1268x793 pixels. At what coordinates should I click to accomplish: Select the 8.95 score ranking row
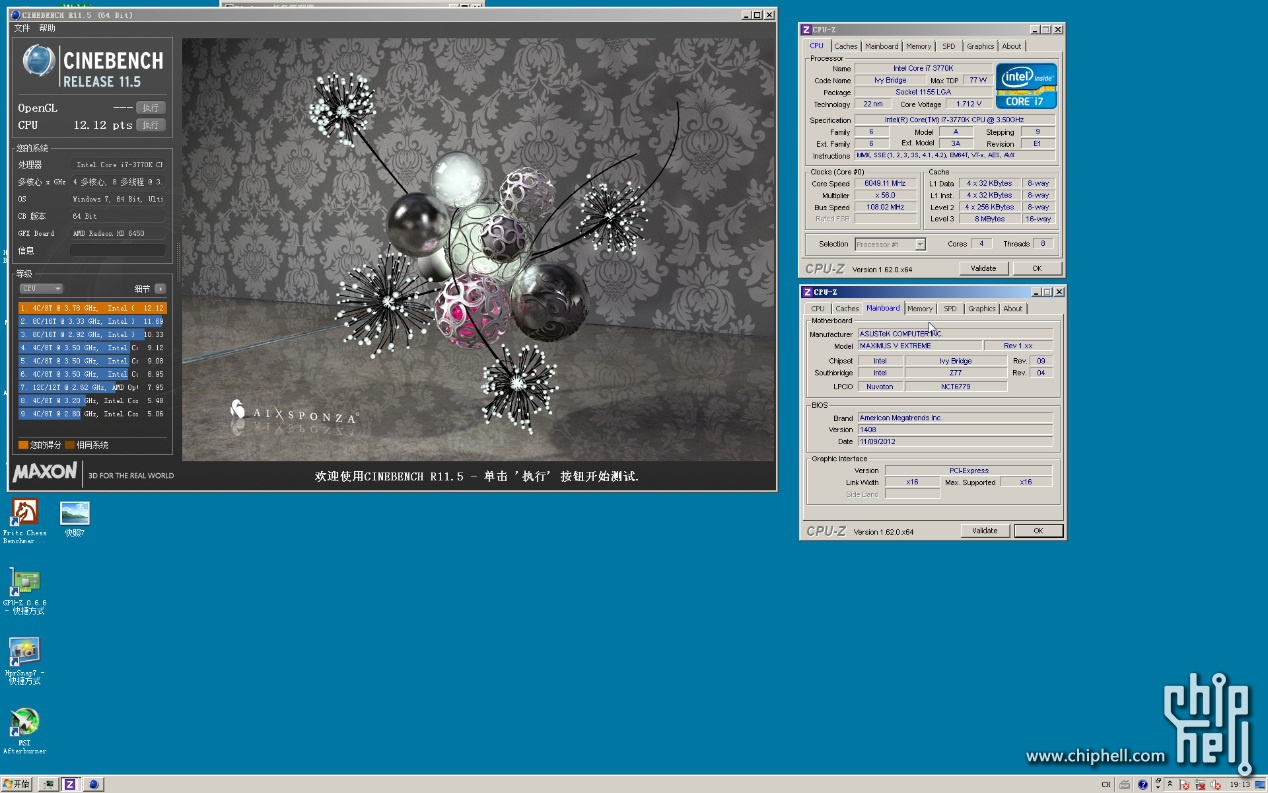[92, 373]
